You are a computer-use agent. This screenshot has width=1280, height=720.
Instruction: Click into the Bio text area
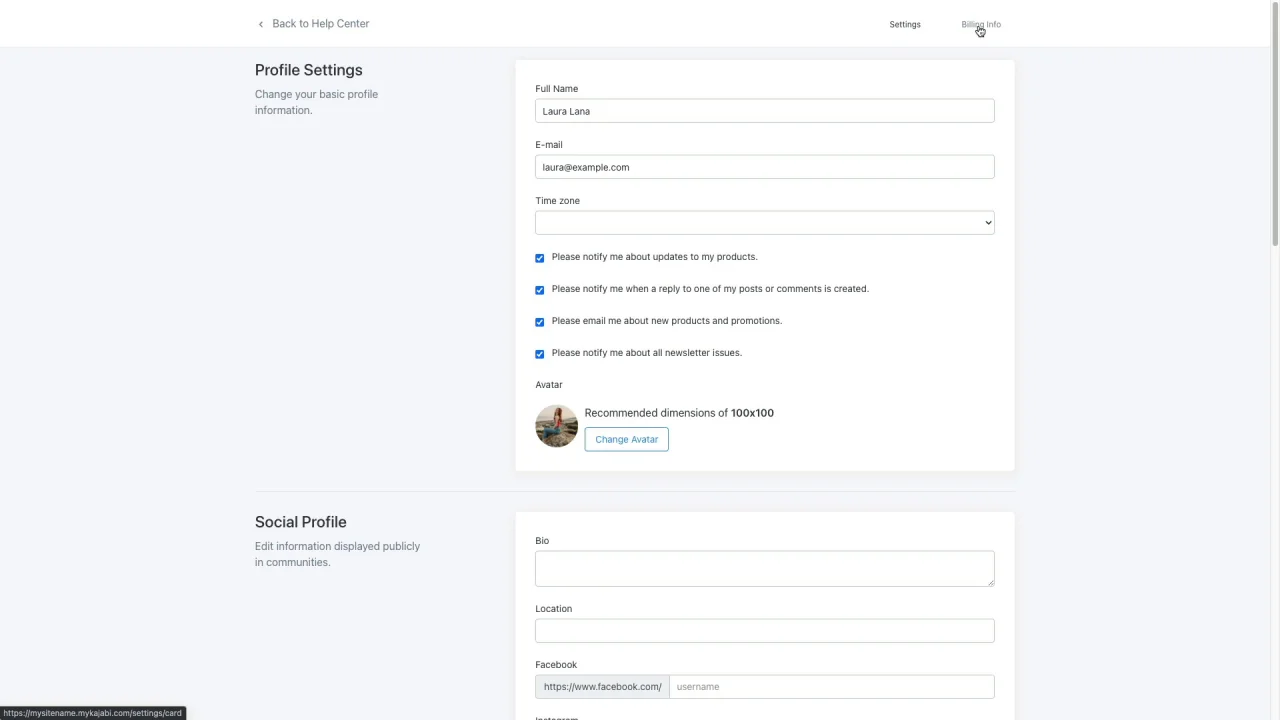coord(764,568)
